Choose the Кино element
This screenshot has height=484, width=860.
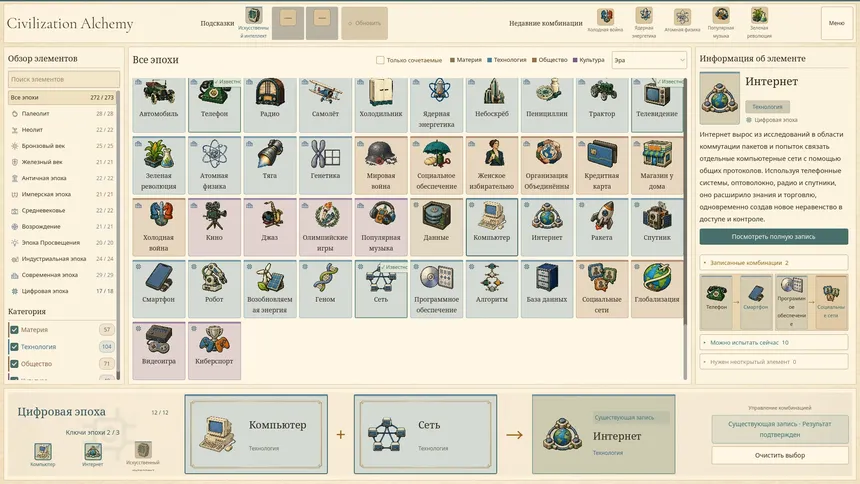coord(214,227)
